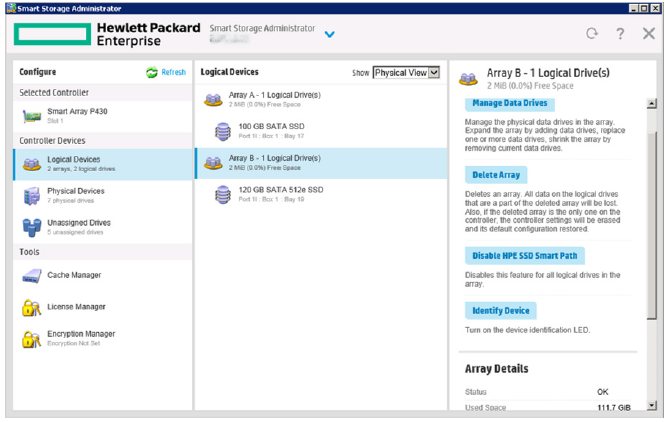
Task: Click the Array B array icon in list
Action: 213,163
